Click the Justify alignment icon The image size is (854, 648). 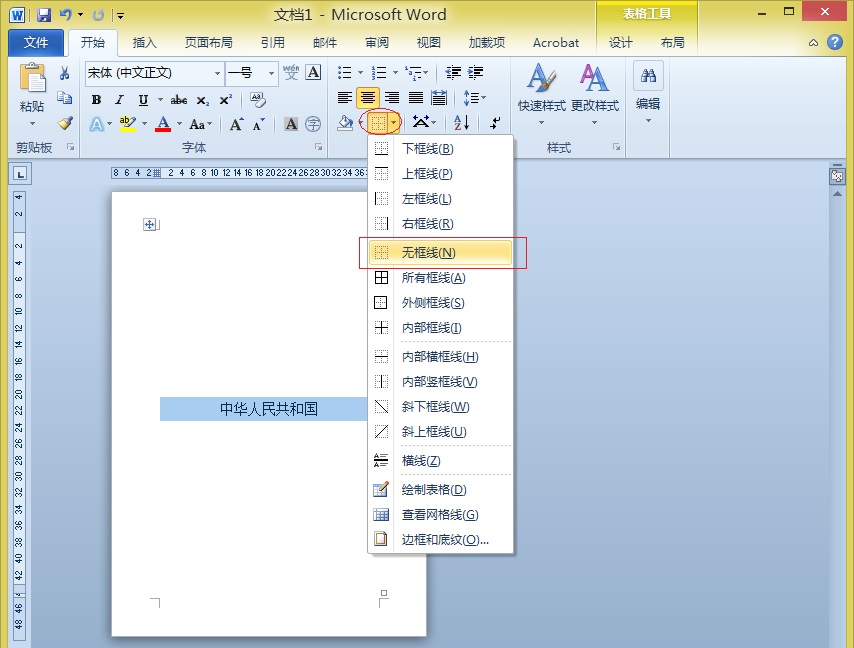[416, 98]
